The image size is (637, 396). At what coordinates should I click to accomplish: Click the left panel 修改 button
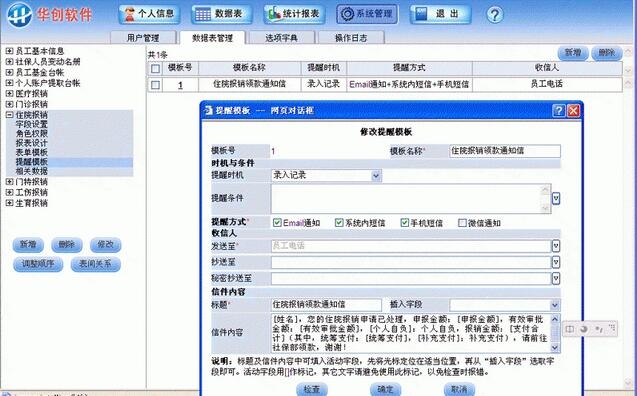click(x=105, y=245)
